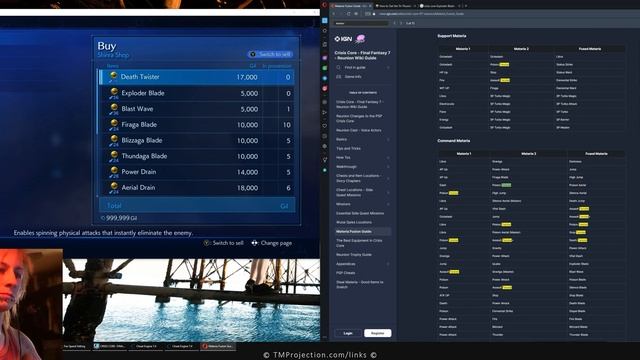Click the Login button
This screenshot has width=640, height=360.
tap(348, 333)
